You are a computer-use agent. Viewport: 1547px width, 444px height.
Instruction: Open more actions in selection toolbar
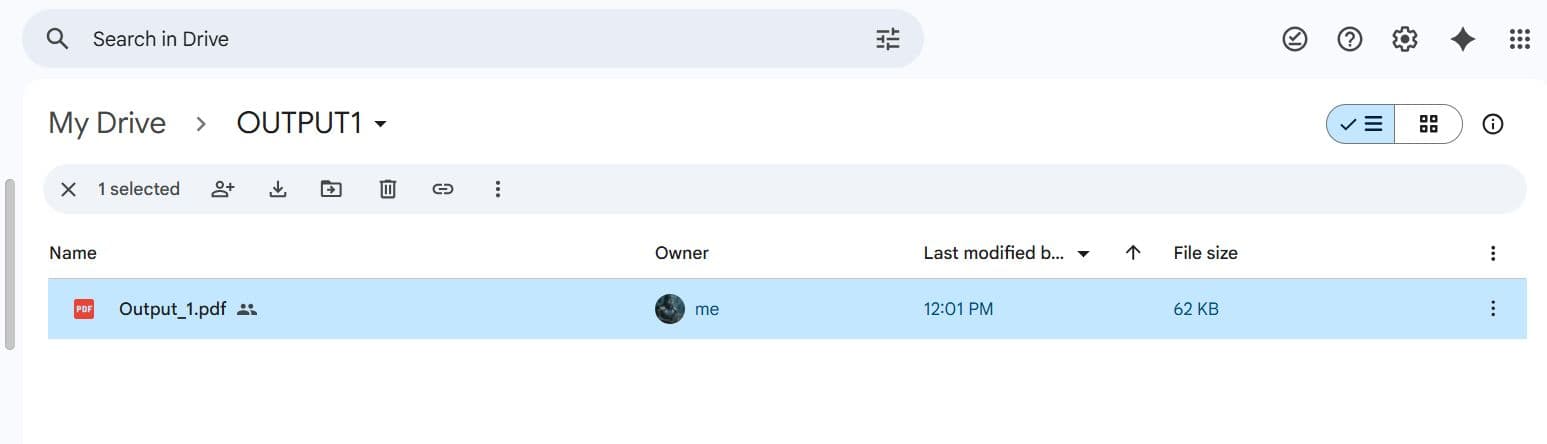coord(498,189)
